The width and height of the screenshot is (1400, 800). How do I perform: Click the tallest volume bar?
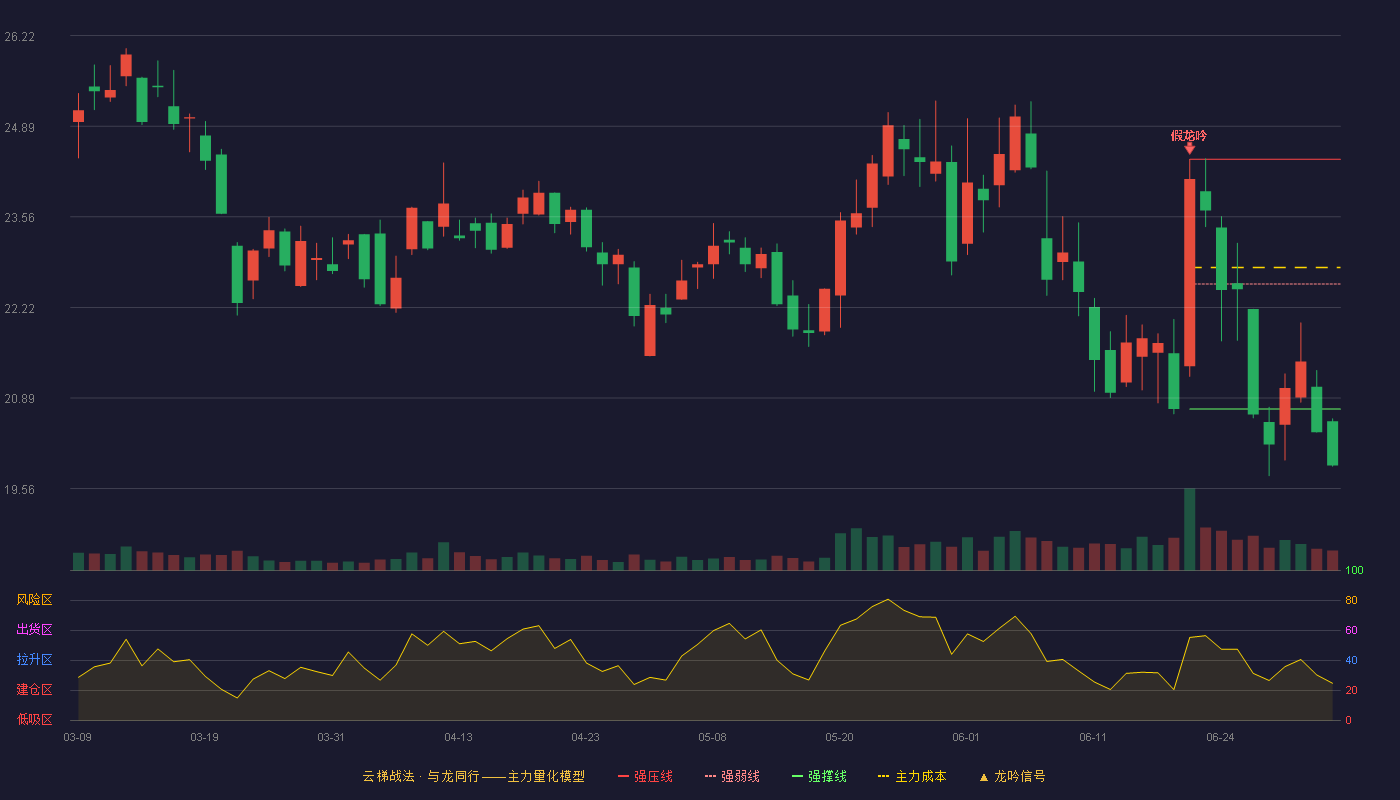tap(1189, 529)
